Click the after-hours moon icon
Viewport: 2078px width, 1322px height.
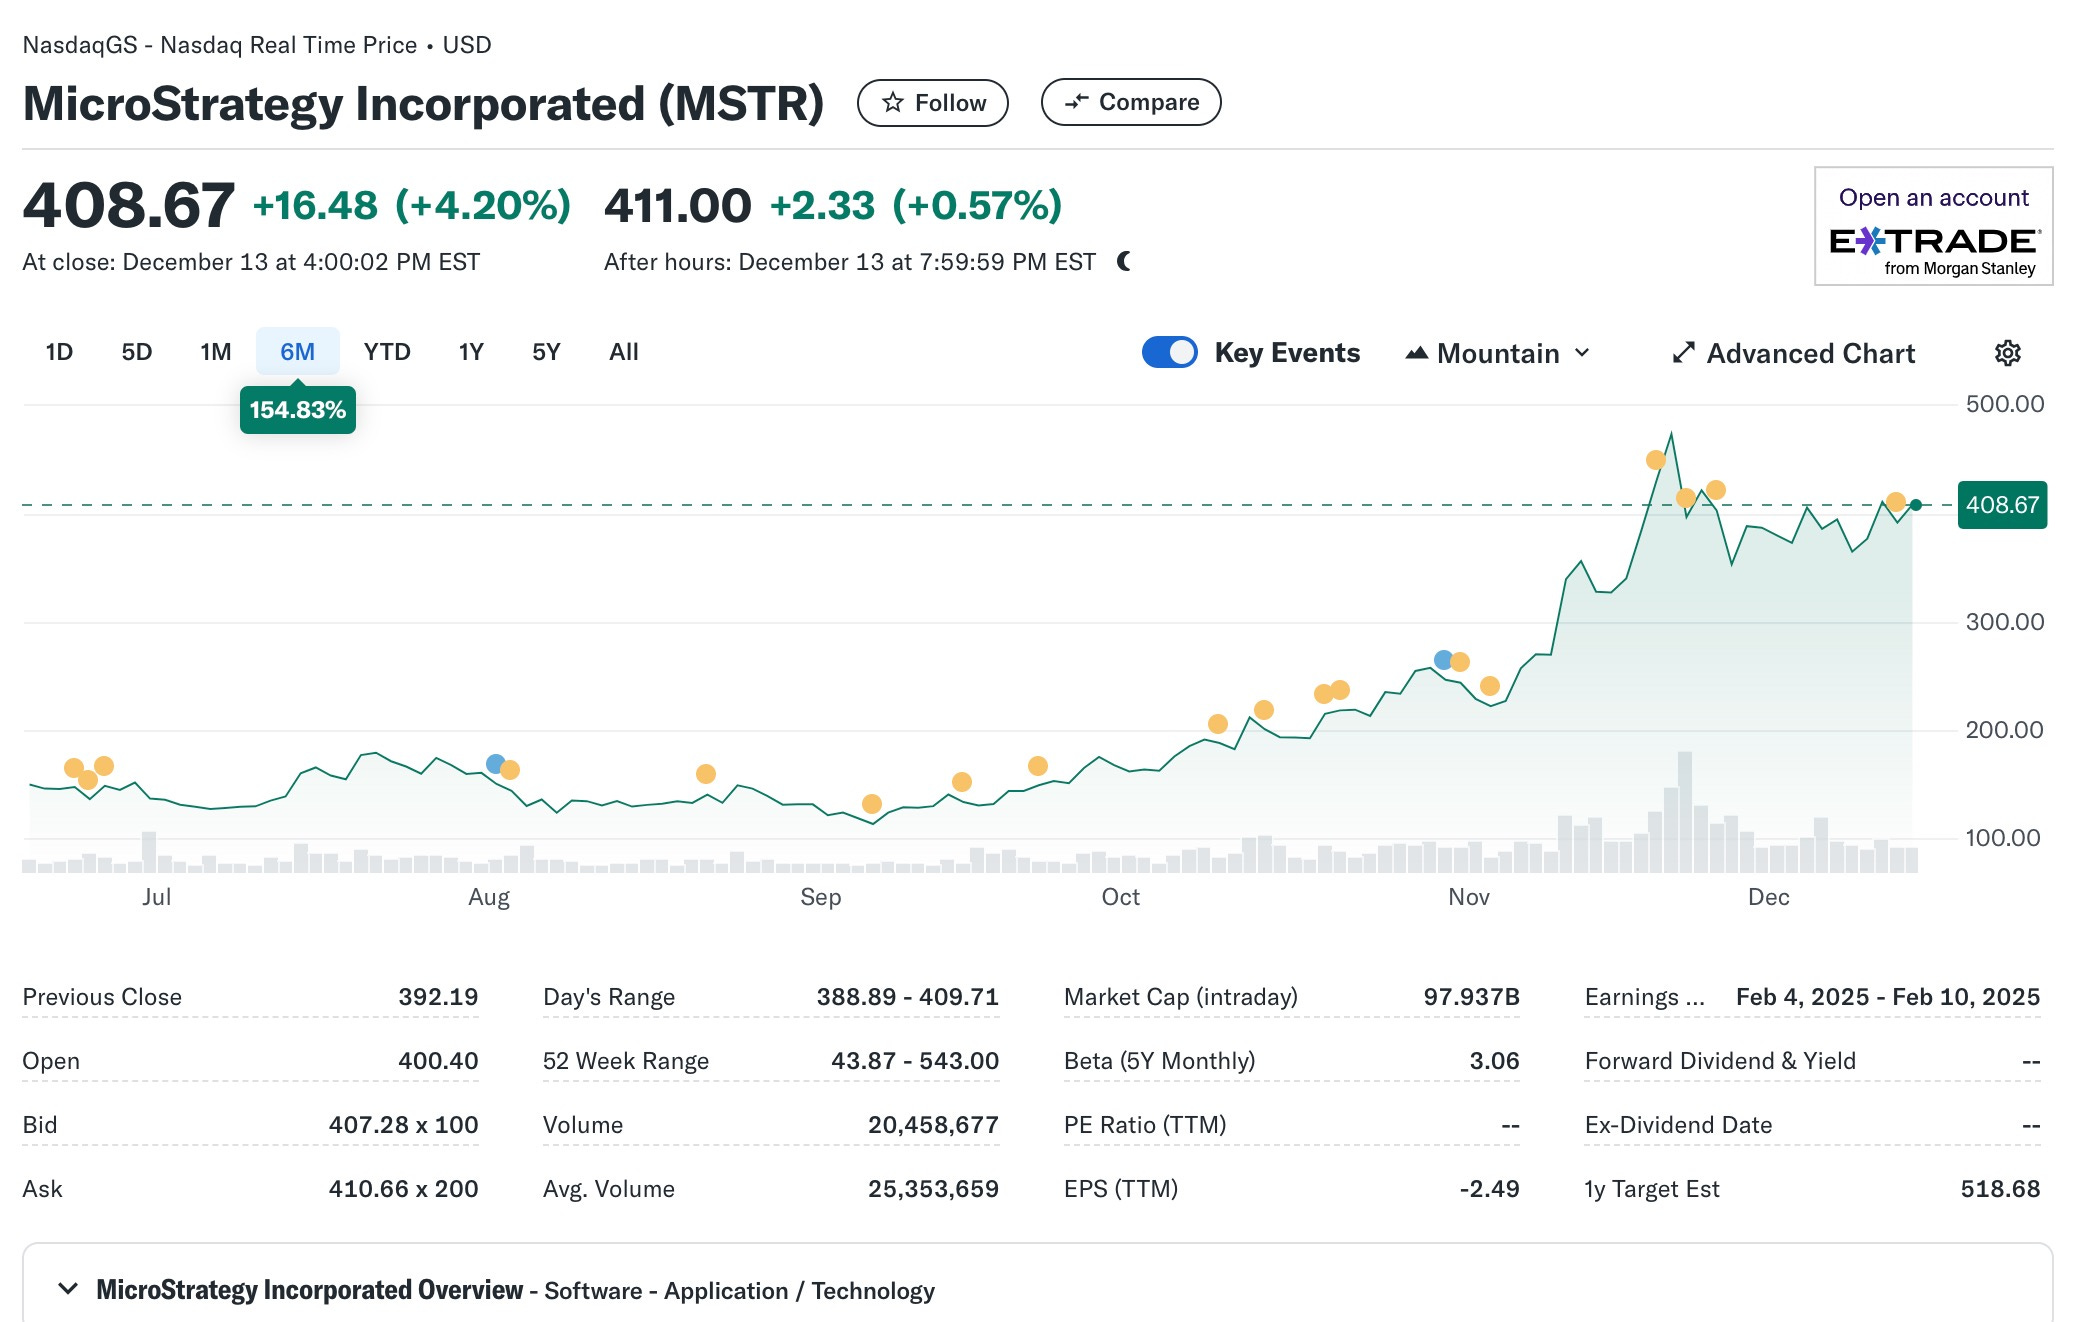coord(1124,262)
